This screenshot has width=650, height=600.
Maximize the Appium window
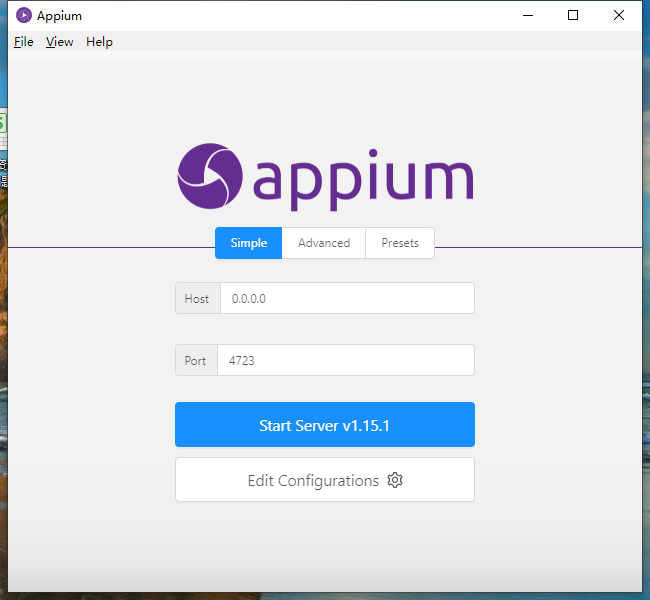click(x=573, y=15)
